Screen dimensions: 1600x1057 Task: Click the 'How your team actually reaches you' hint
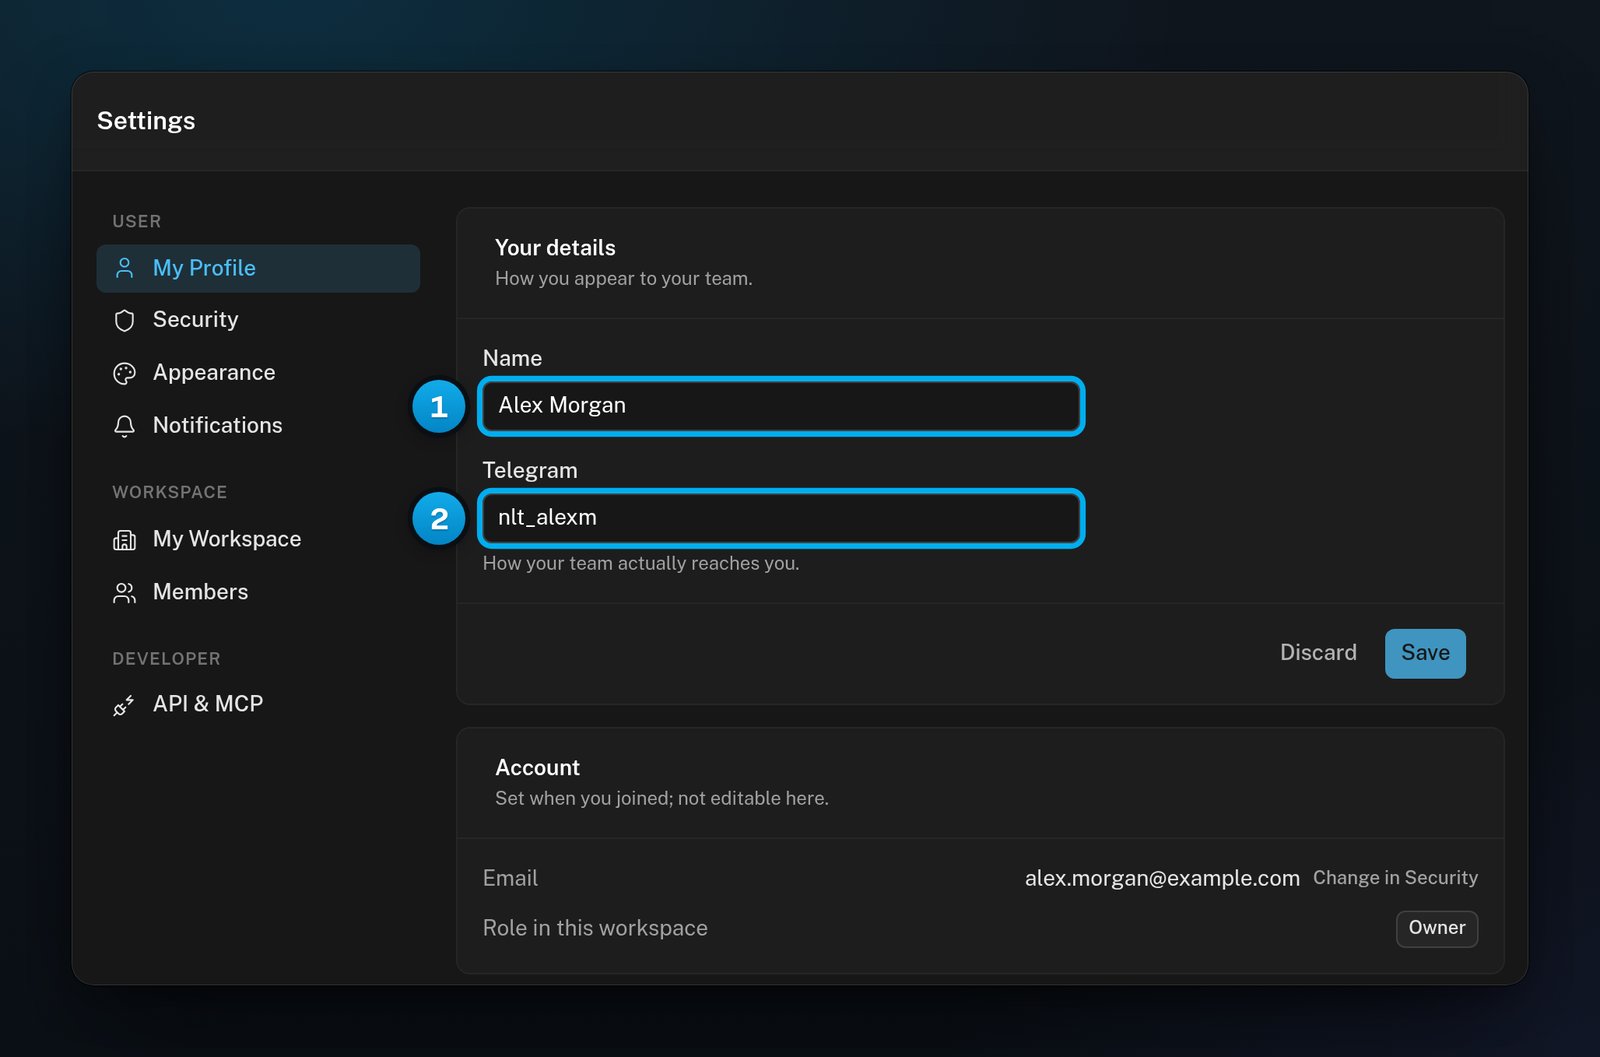pos(641,563)
